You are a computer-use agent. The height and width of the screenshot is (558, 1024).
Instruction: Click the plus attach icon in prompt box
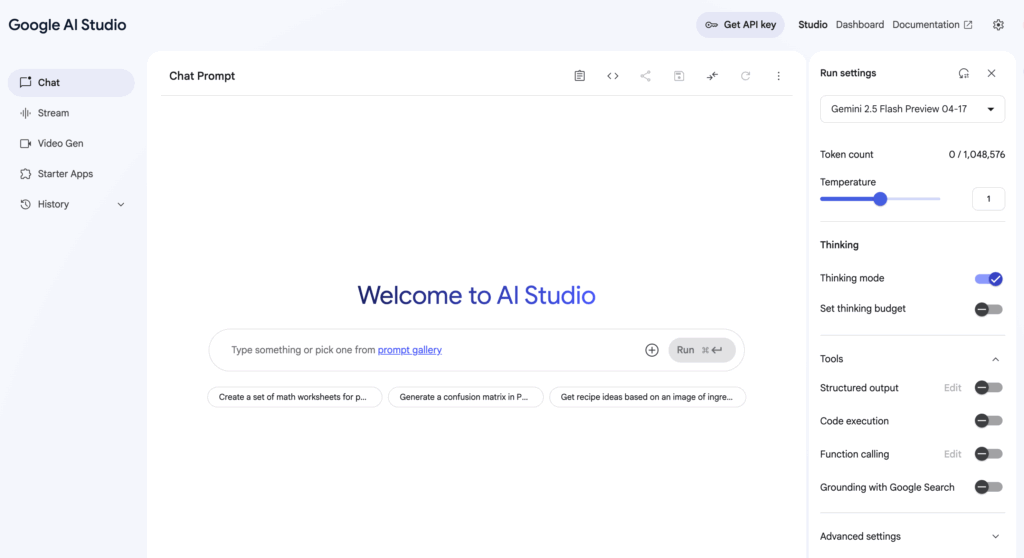pos(652,350)
